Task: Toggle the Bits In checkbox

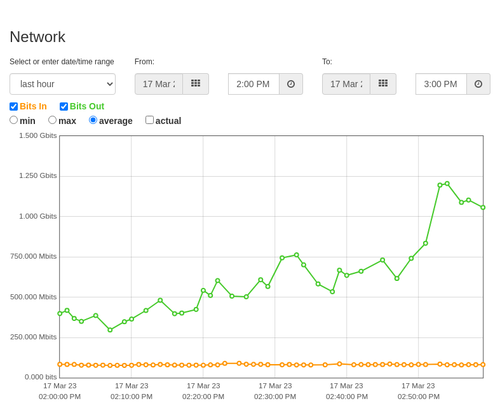Action: [14, 107]
